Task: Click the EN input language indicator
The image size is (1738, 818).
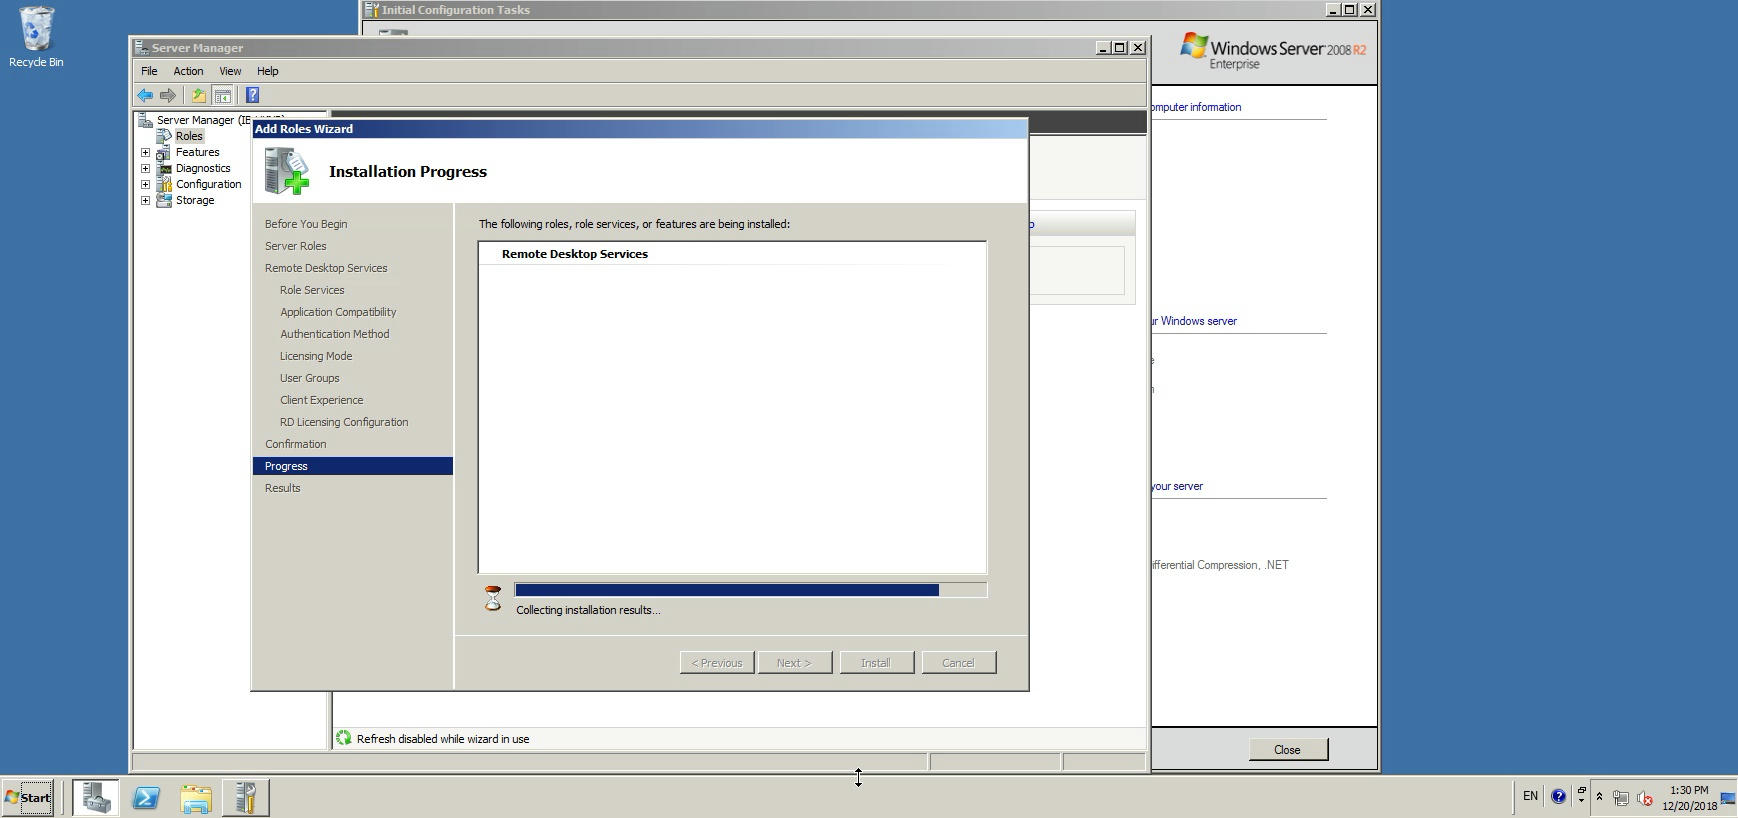Action: click(1530, 797)
